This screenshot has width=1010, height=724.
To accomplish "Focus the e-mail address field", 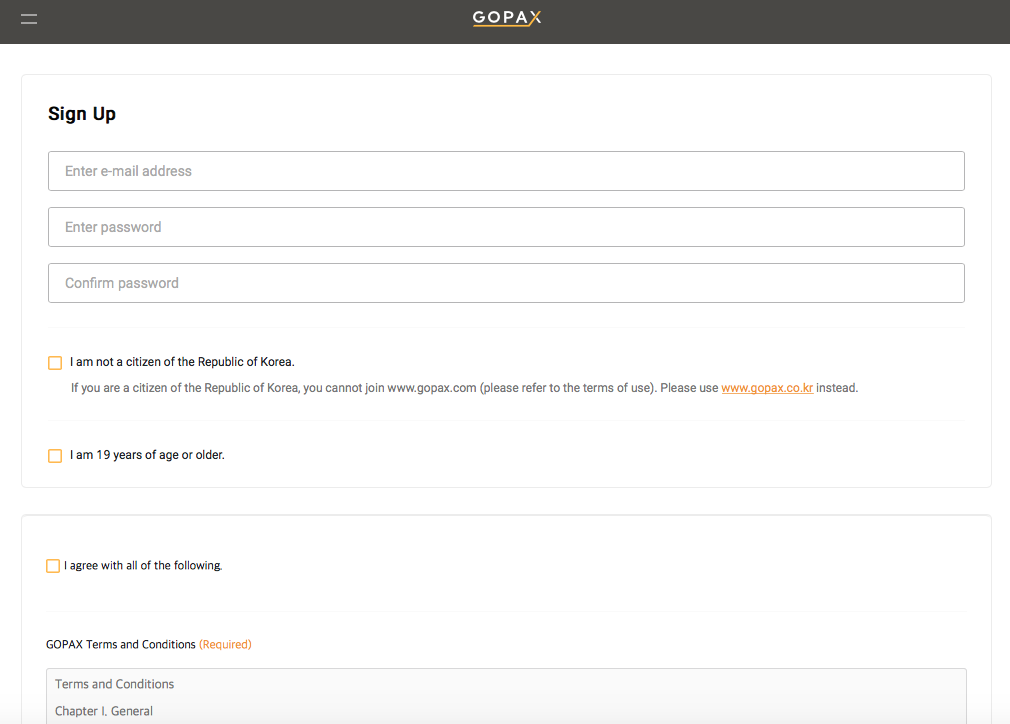I will [x=506, y=171].
